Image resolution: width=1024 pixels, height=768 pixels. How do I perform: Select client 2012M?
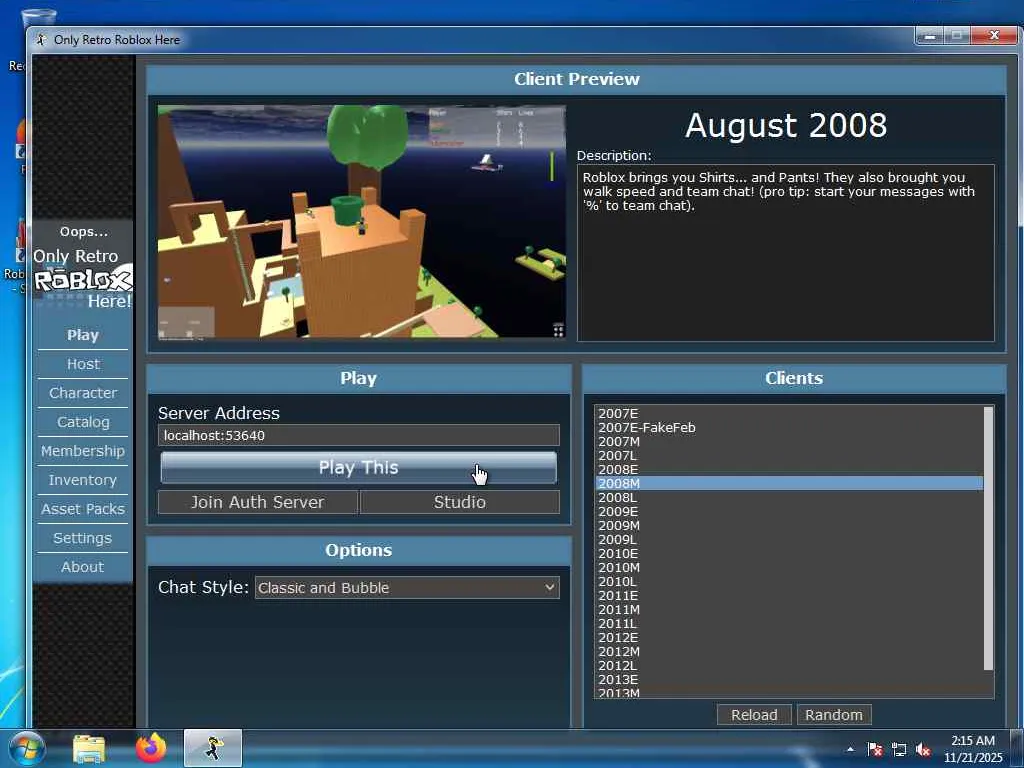[790, 652]
